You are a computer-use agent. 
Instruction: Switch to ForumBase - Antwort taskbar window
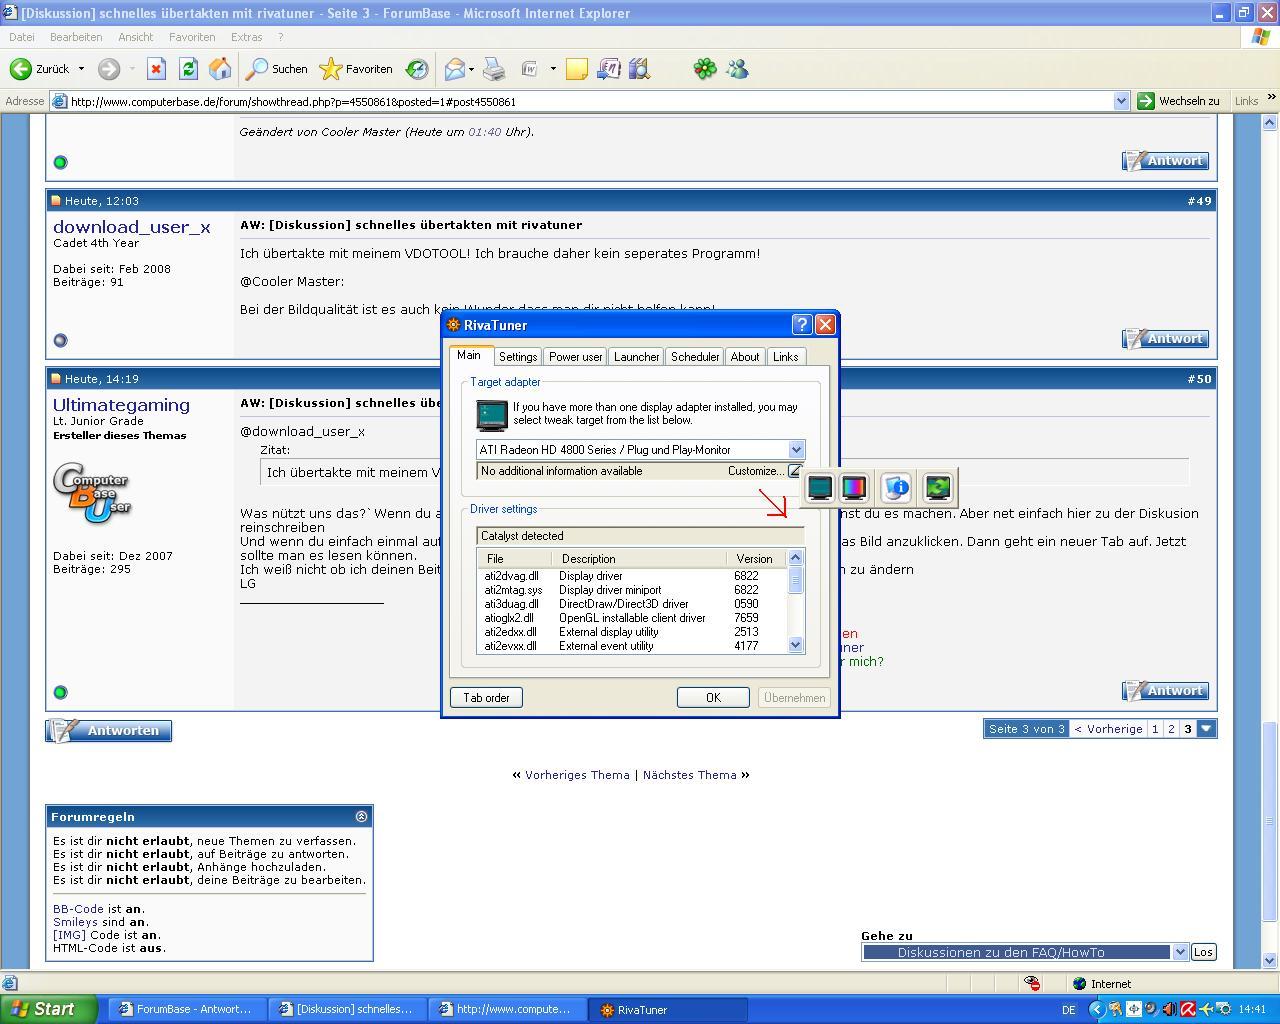187,1009
